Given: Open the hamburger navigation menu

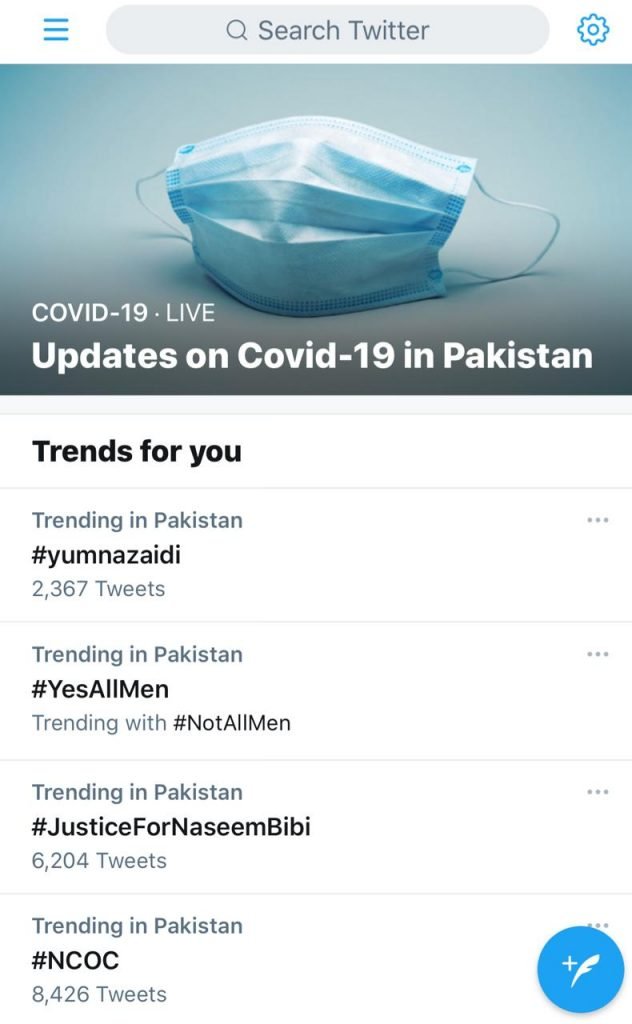Looking at the screenshot, I should (x=56, y=30).
